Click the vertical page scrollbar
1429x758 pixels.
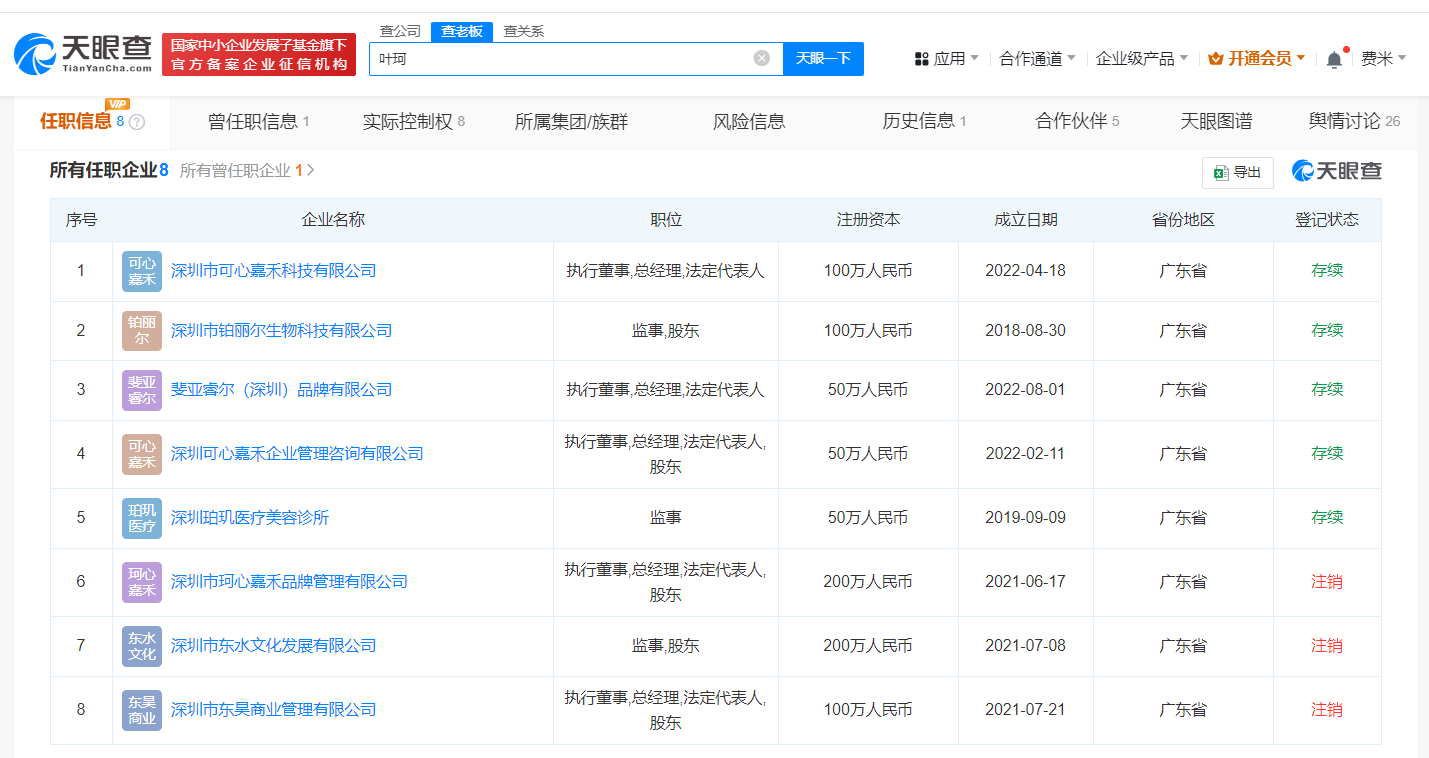point(1422,300)
